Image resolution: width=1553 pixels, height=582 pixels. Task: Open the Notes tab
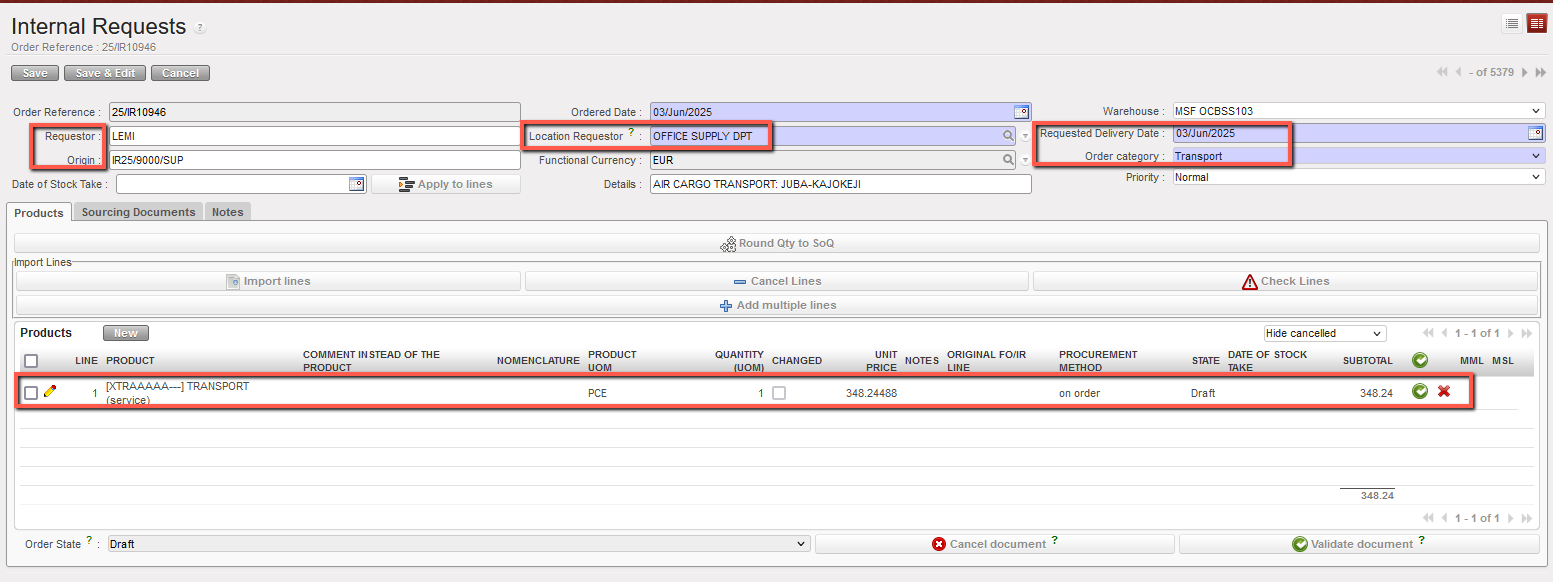click(x=227, y=212)
